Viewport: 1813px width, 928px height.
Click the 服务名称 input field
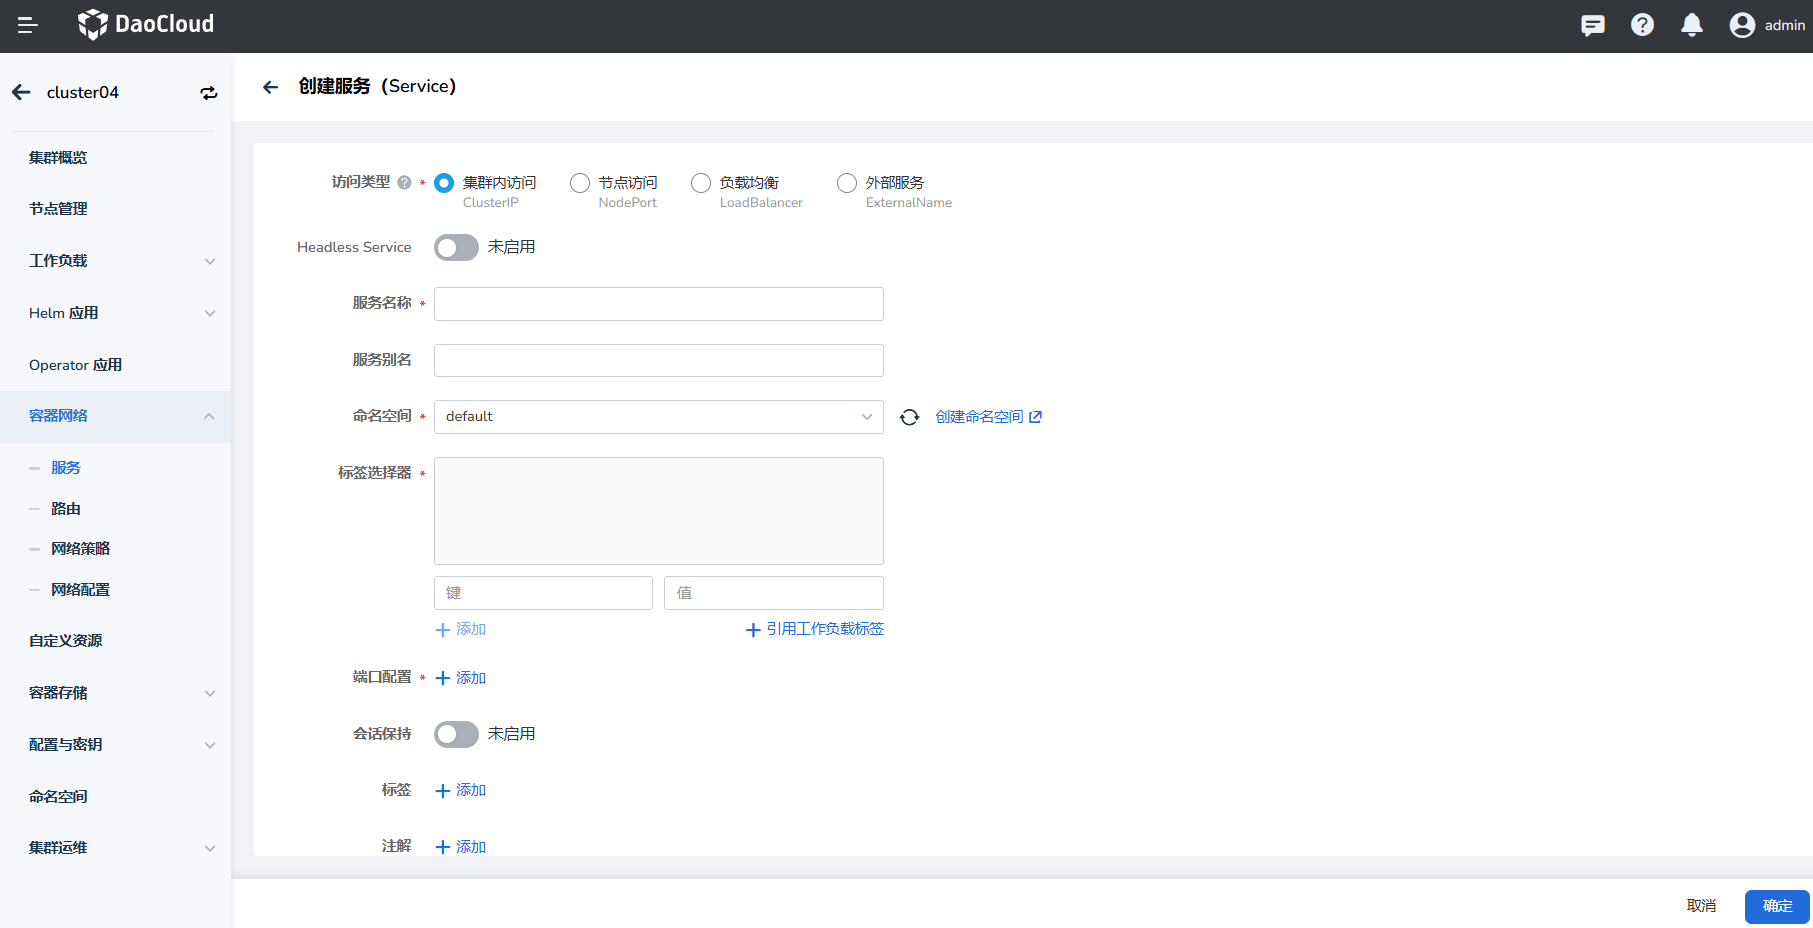658,304
